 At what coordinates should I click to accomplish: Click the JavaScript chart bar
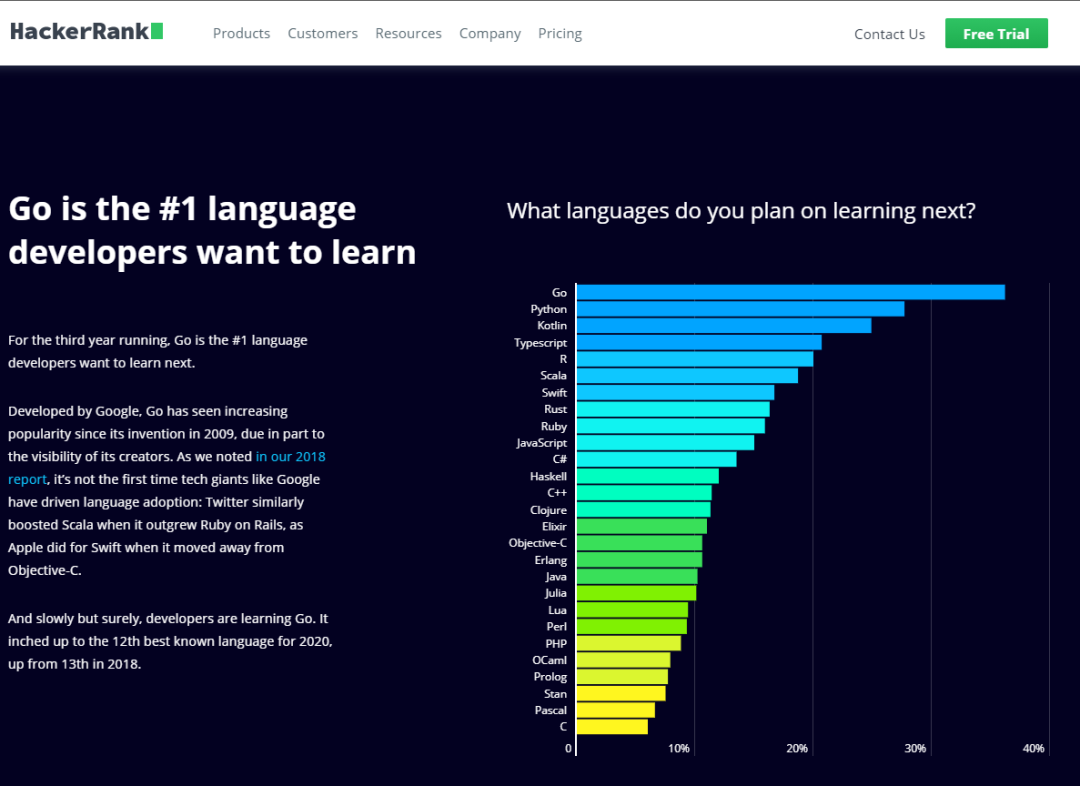(665, 442)
